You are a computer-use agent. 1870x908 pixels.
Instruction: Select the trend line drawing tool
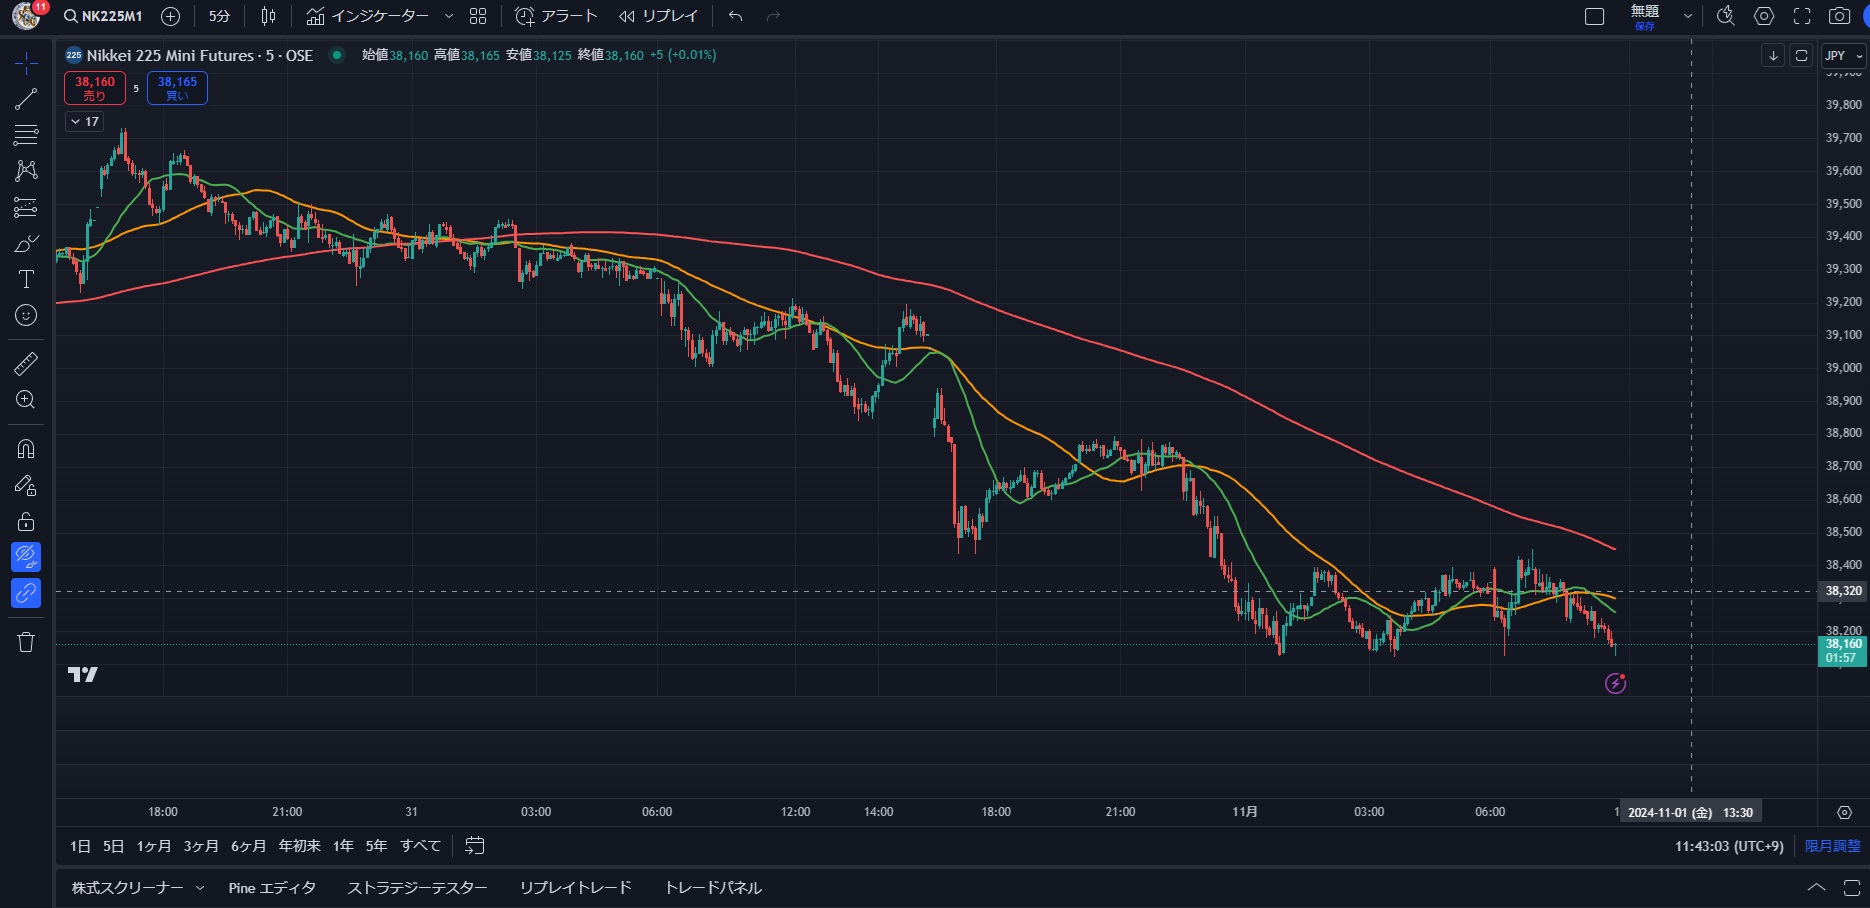[26, 99]
